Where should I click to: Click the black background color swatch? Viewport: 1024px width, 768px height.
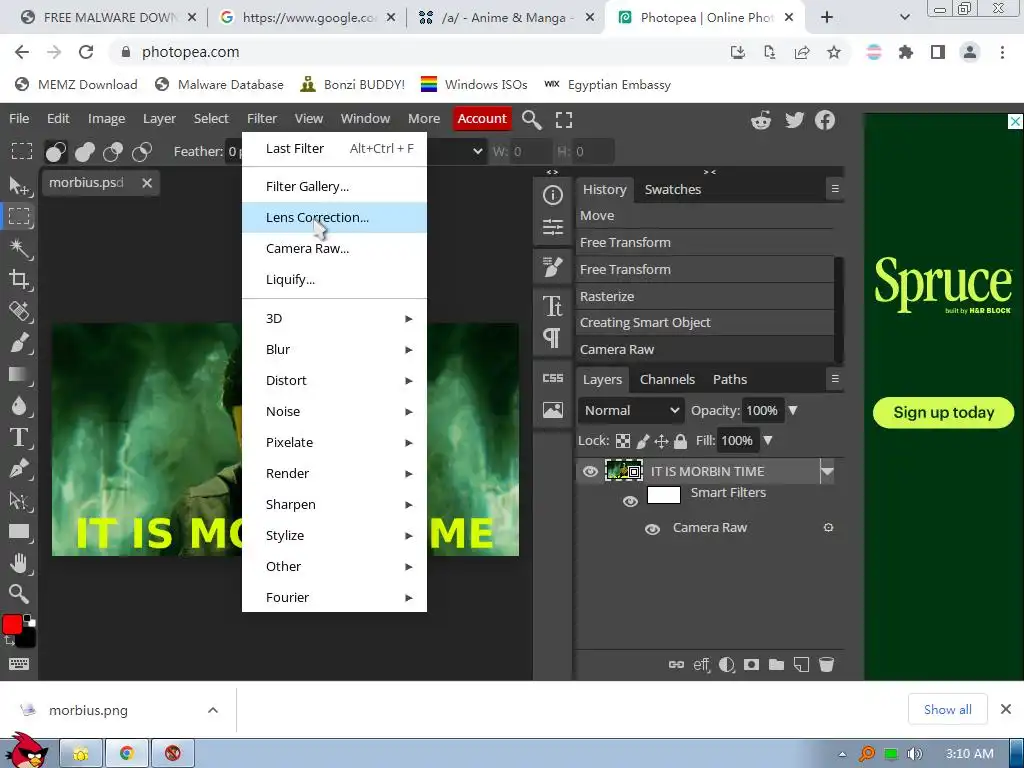[27, 638]
